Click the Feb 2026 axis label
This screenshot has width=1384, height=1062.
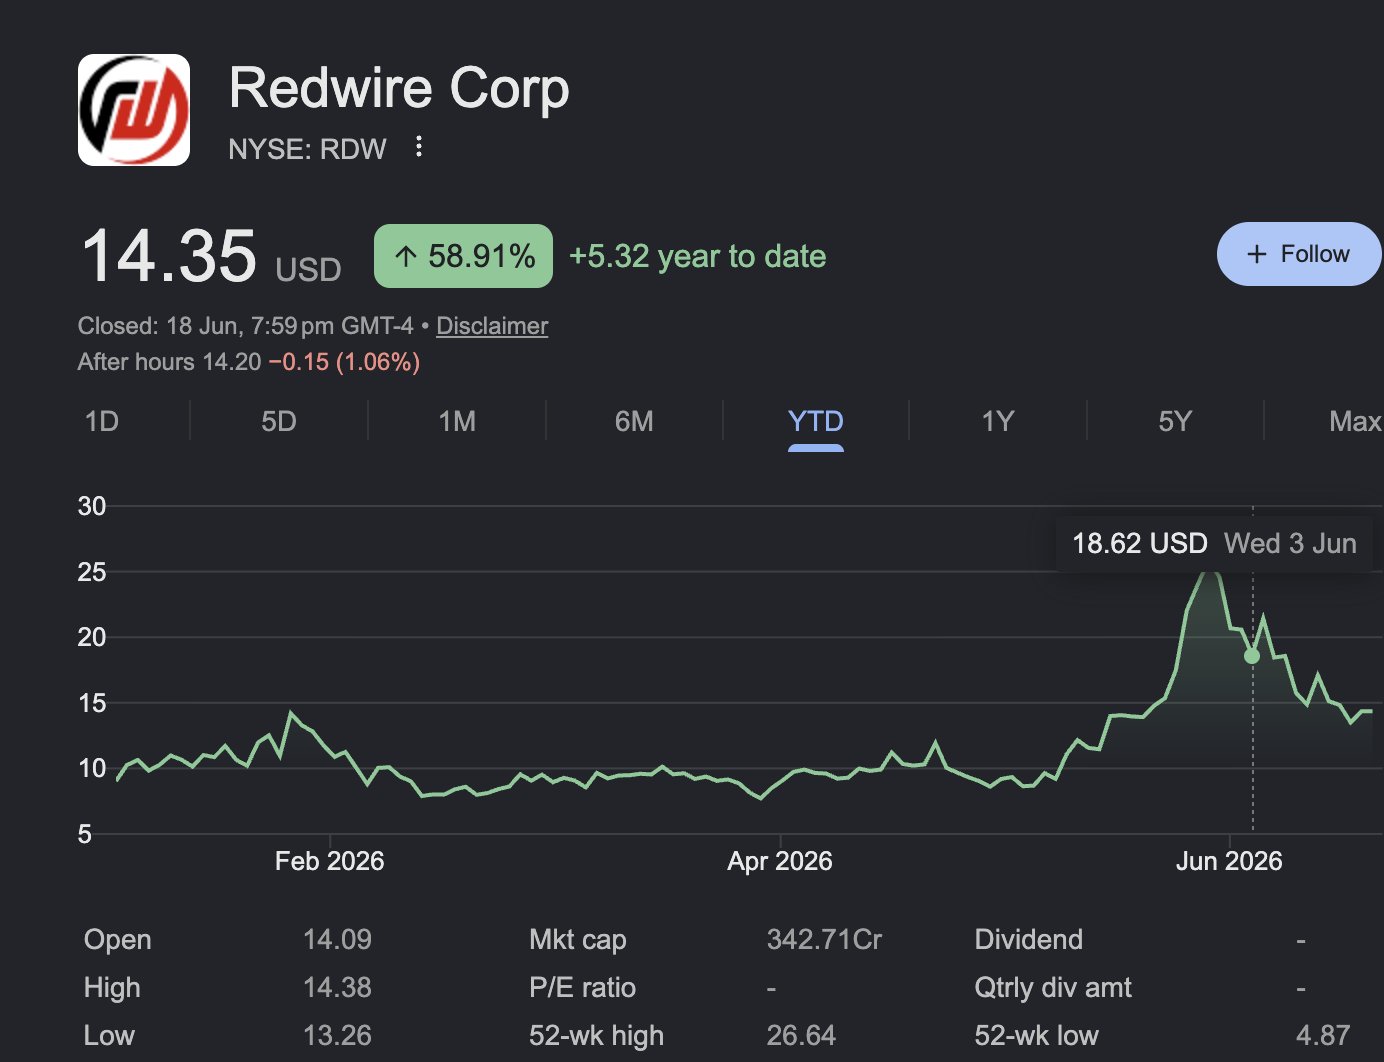[329, 861]
